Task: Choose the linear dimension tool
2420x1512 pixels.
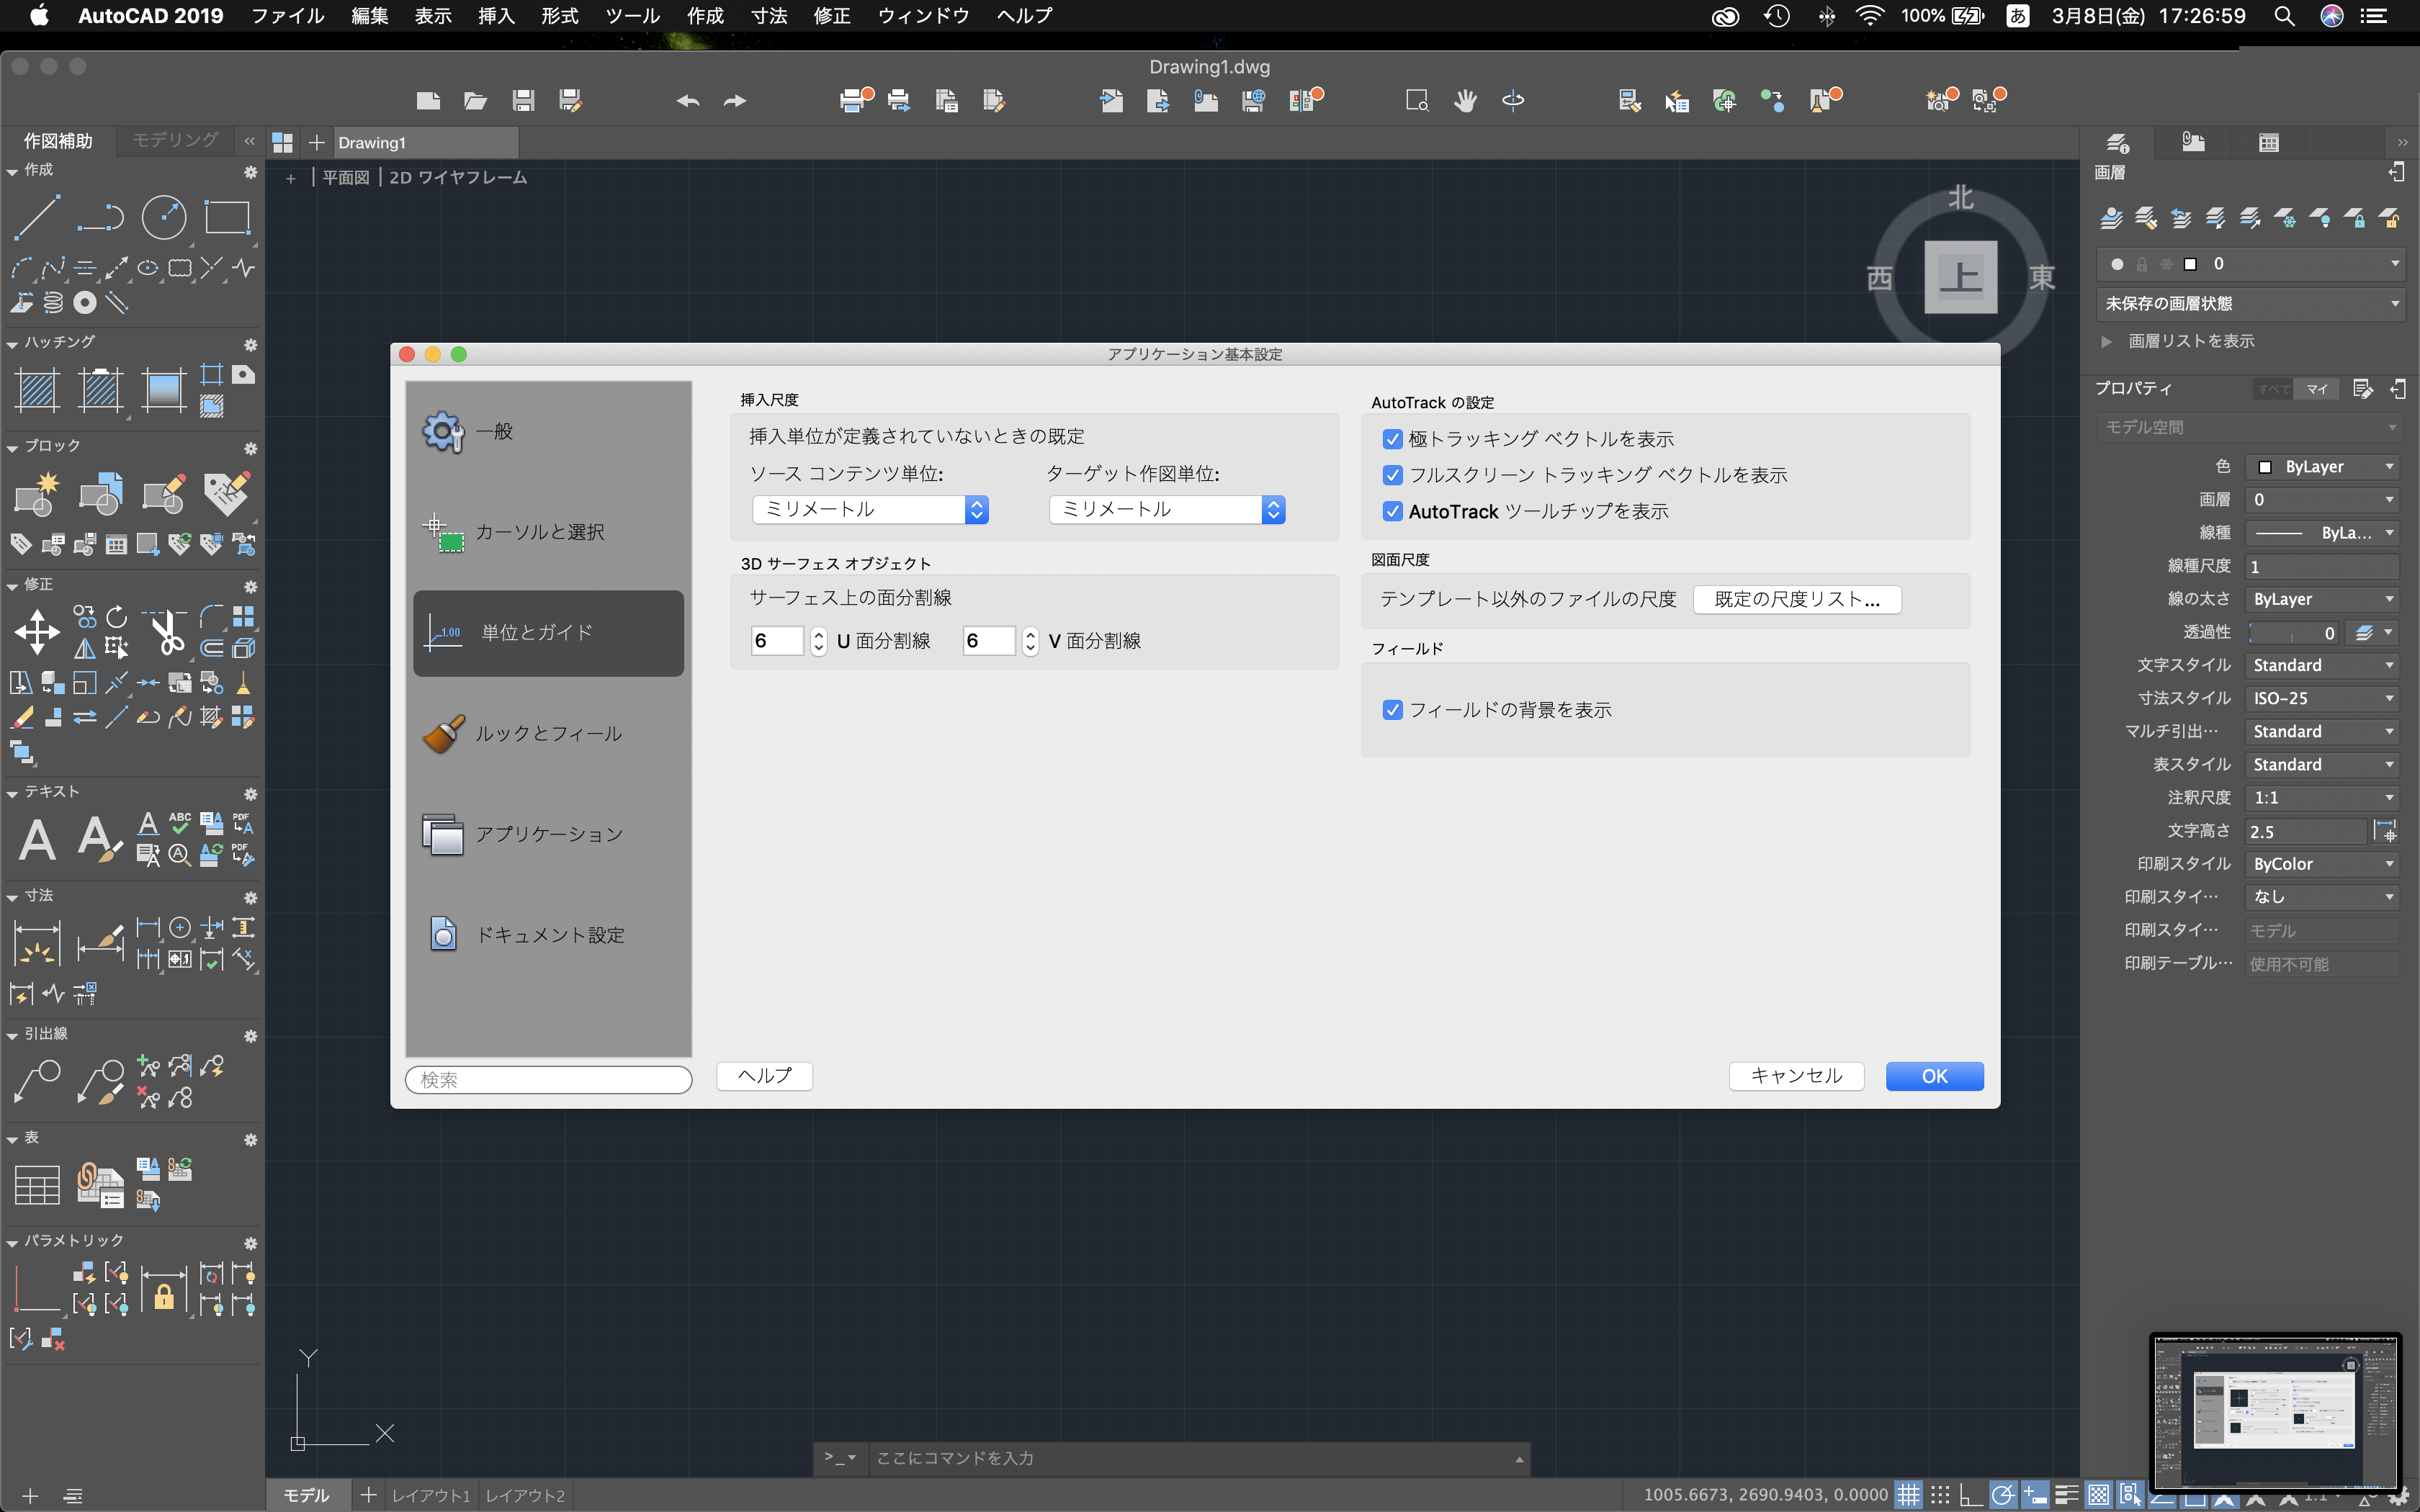Action: pos(37,943)
